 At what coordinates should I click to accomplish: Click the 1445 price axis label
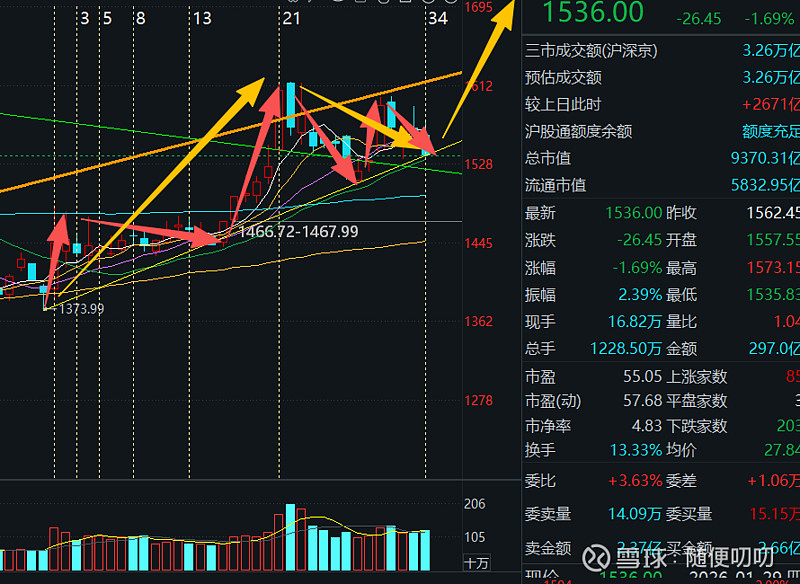point(479,243)
